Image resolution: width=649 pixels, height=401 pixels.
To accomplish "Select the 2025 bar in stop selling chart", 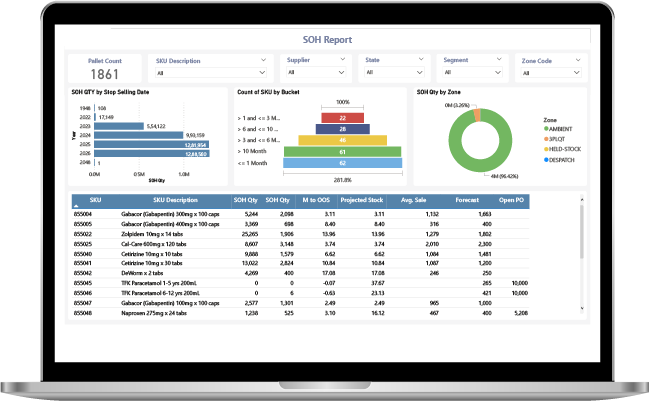I will pos(151,144).
